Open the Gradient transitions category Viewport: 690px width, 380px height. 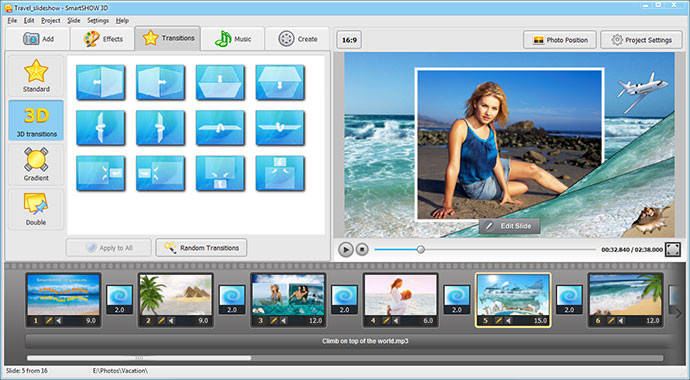point(36,164)
